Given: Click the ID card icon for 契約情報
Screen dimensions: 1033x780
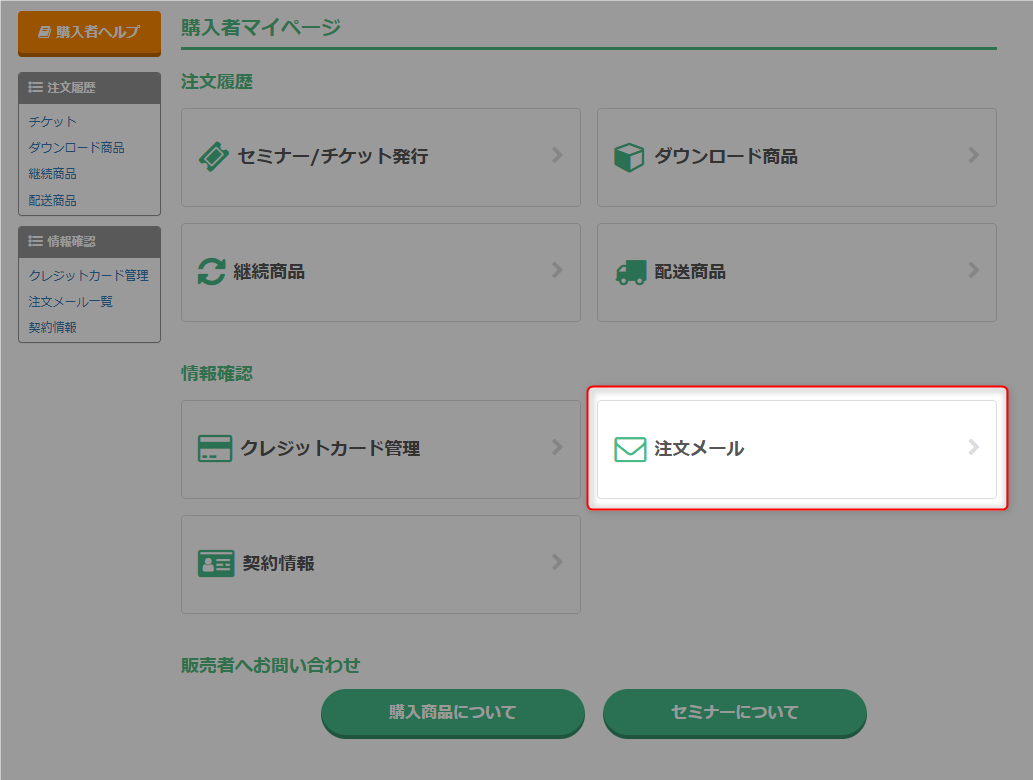Looking at the screenshot, I should [216, 564].
